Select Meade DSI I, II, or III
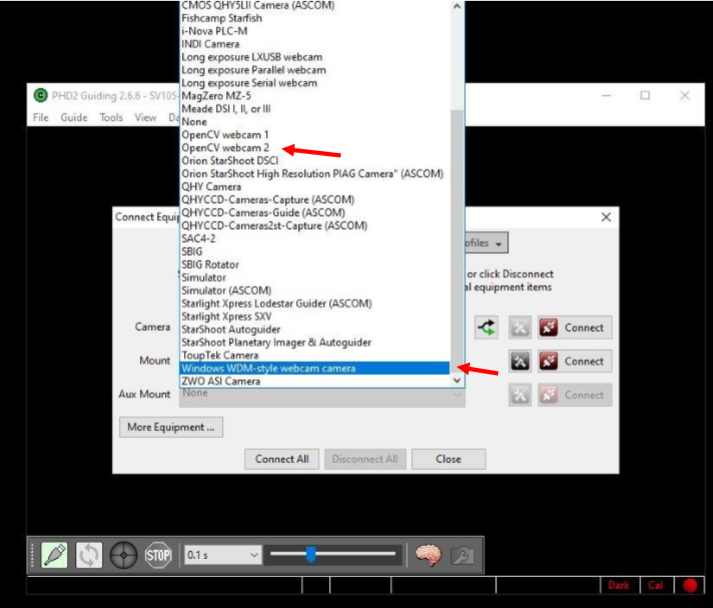The width and height of the screenshot is (713, 608). tap(315, 109)
